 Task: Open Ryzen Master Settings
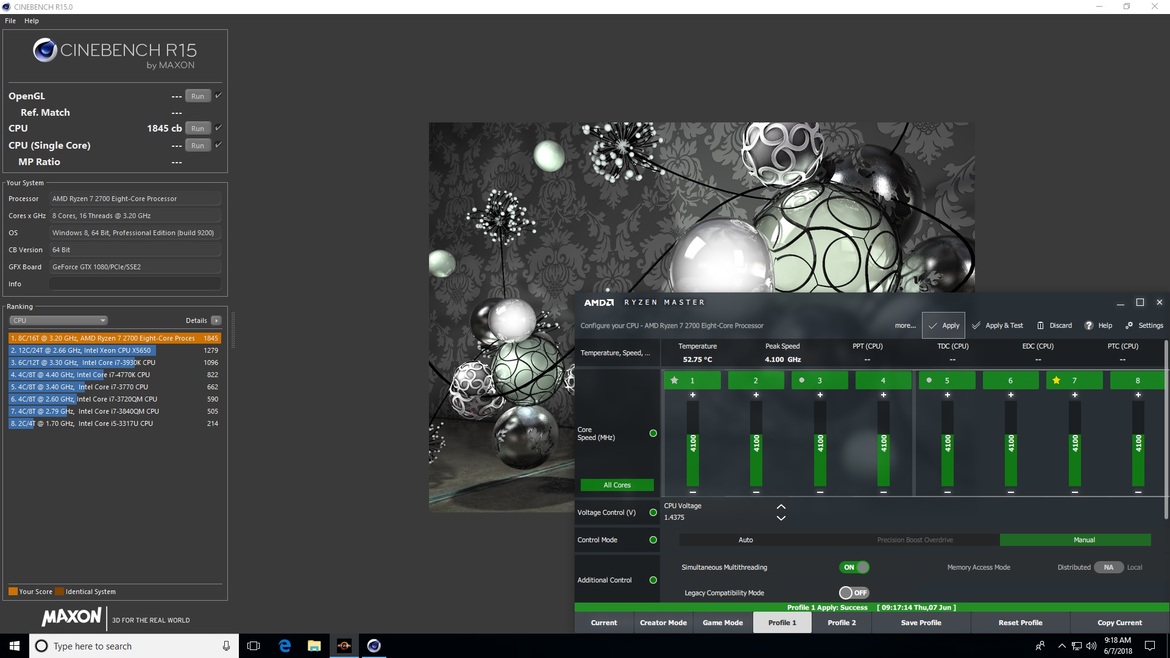(1144, 325)
